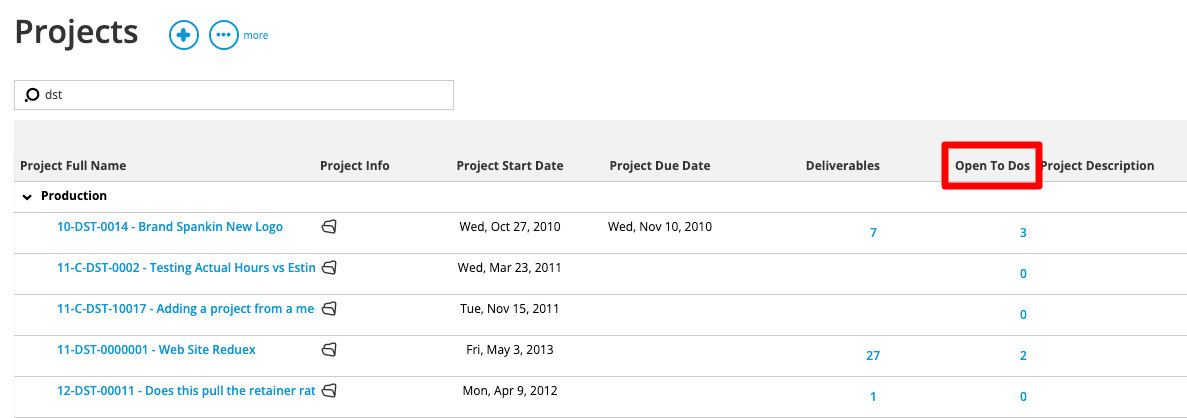
Task: Collapse the Production group chevron
Action: coord(27,197)
